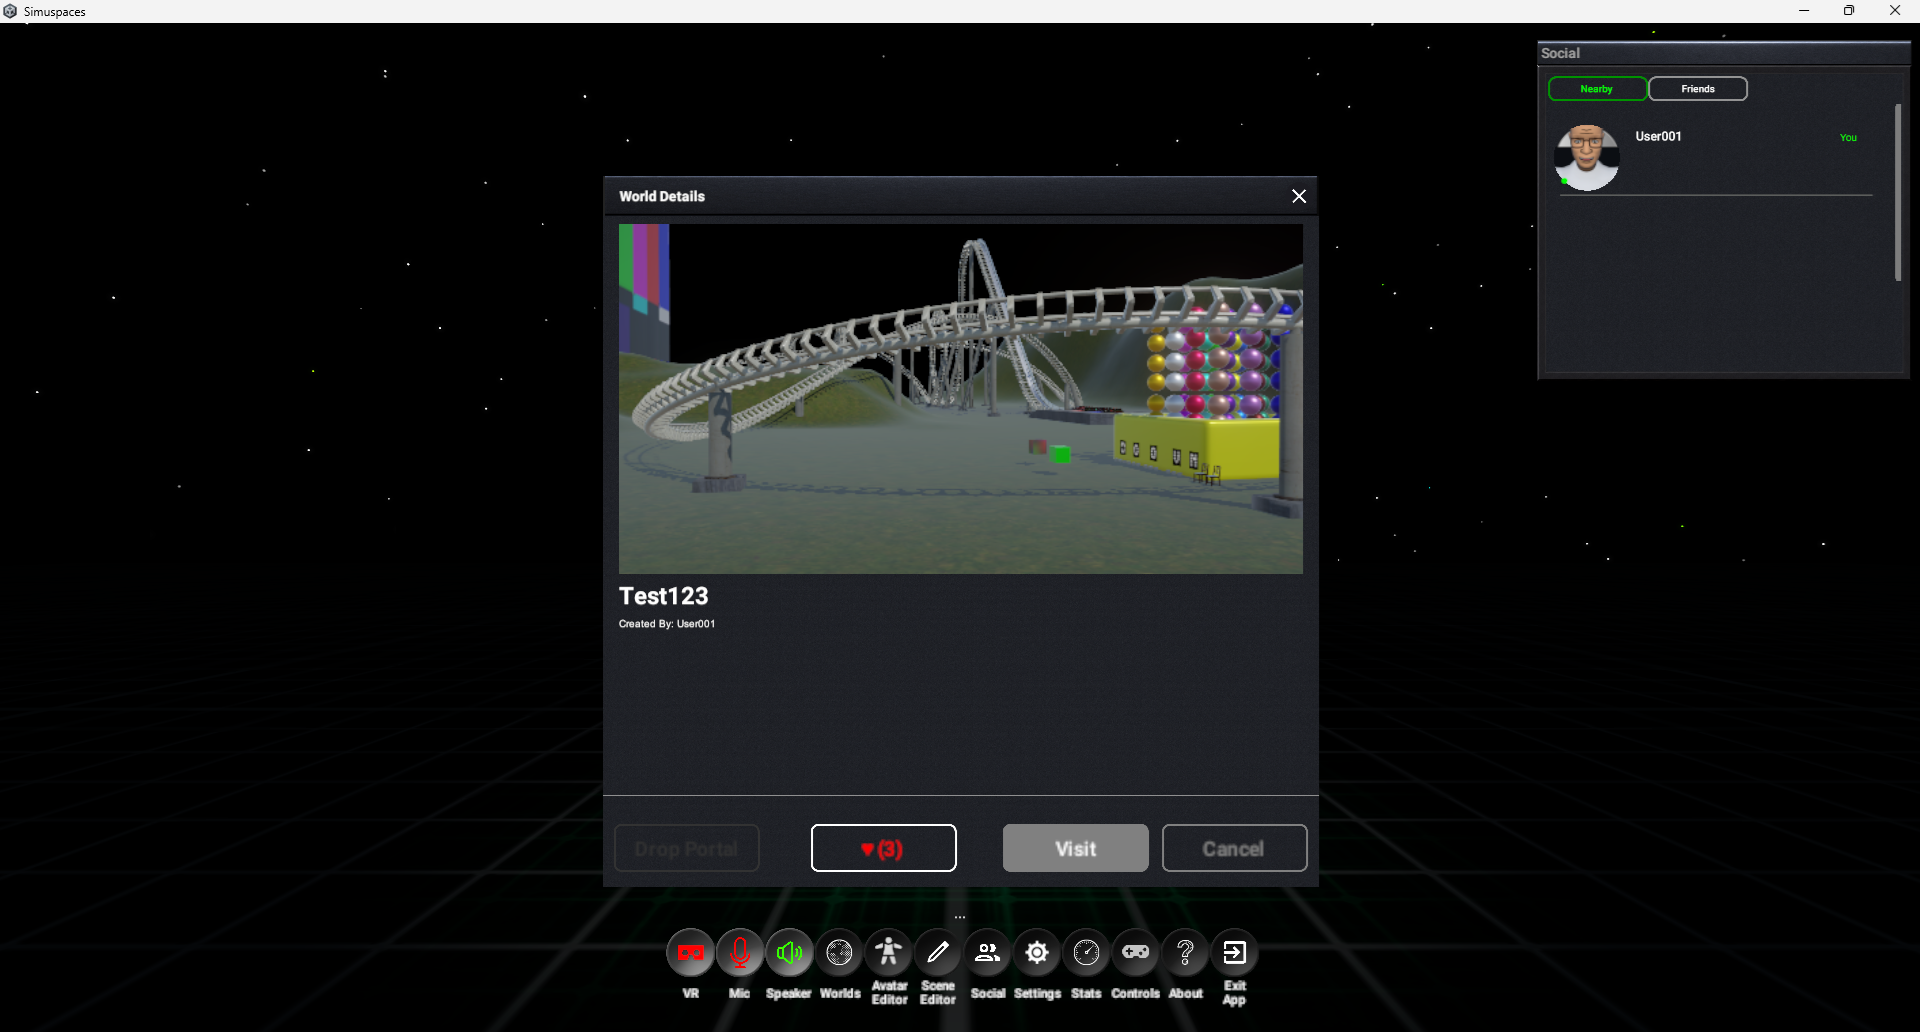This screenshot has height=1032, width=1920.
Task: Click the ellipsis handle above the toolbar
Action: 960,917
